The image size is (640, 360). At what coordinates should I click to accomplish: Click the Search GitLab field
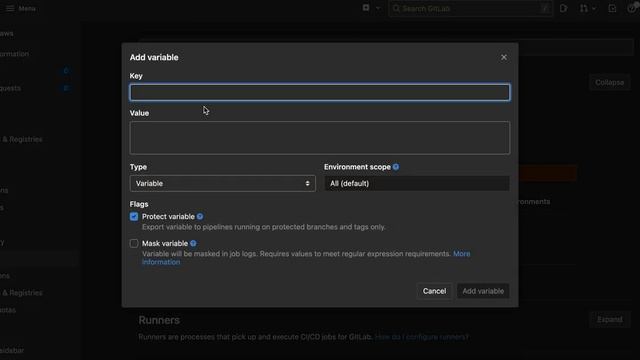[x=471, y=8]
